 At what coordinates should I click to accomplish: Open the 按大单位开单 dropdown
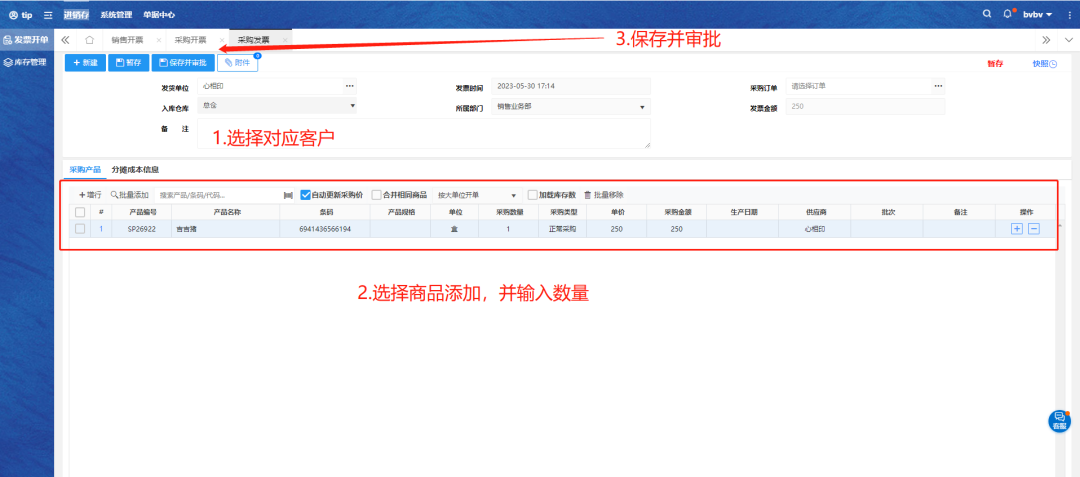point(477,195)
